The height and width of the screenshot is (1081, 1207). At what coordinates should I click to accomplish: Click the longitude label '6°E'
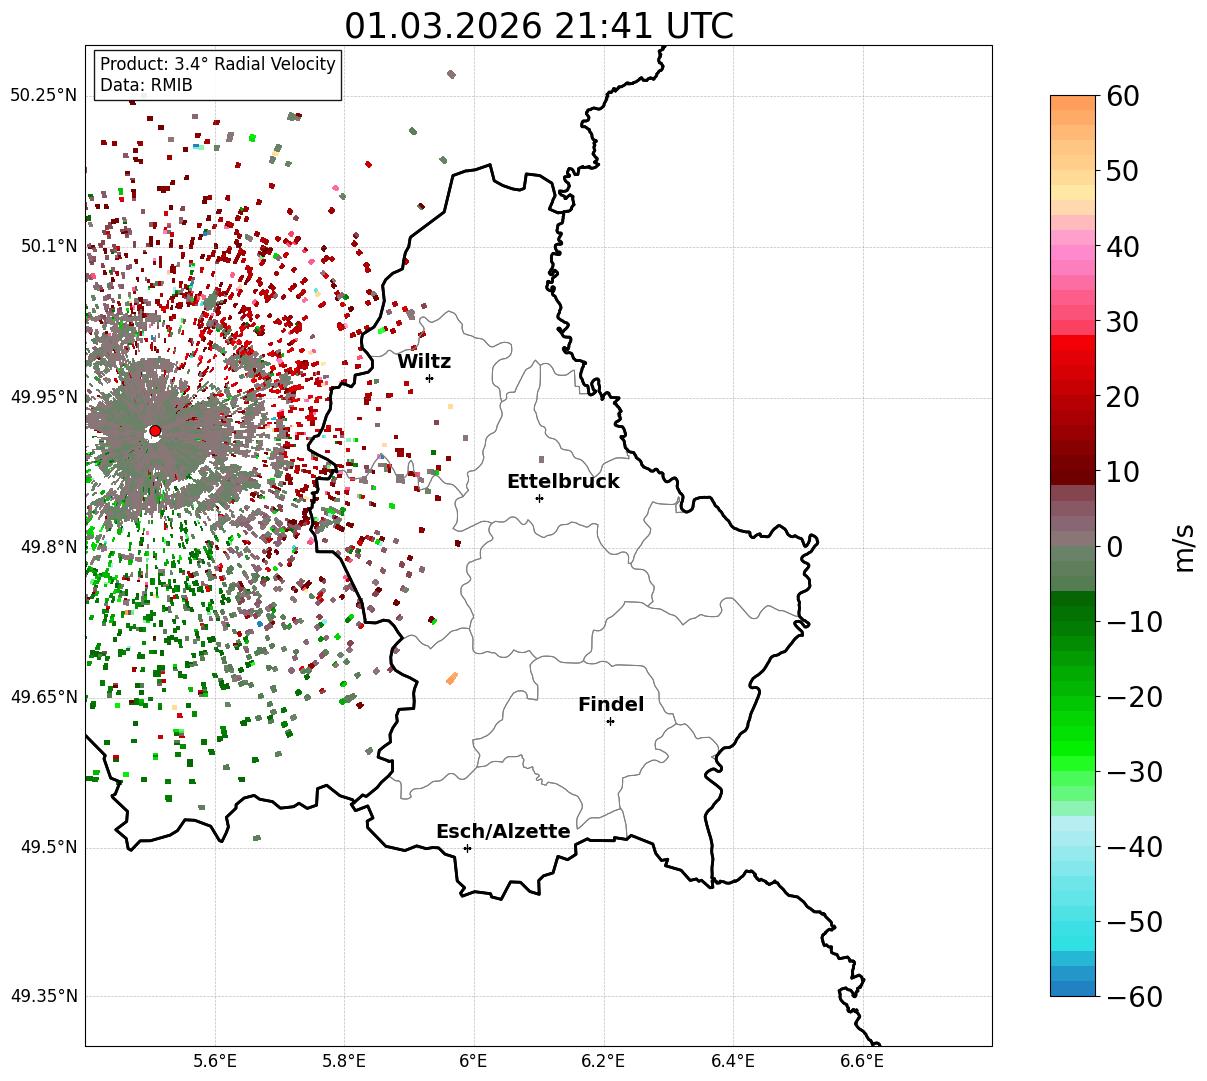474,1061
